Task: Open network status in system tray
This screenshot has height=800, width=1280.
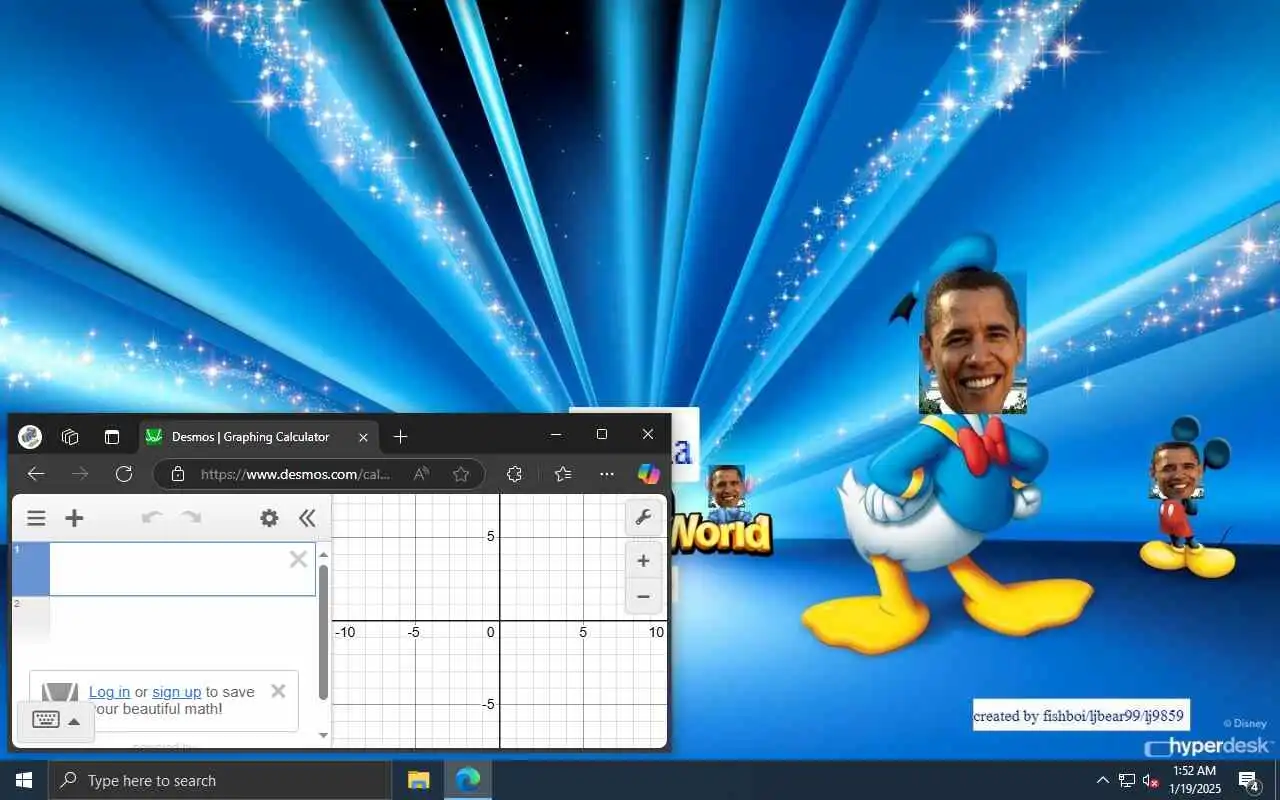Action: 1126,780
